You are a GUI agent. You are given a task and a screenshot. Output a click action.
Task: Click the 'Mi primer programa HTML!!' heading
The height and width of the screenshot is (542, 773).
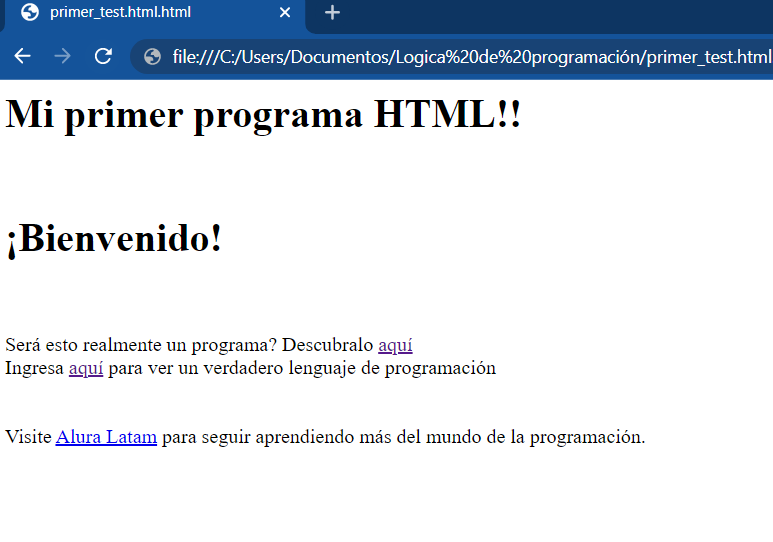pyautogui.click(x=263, y=114)
